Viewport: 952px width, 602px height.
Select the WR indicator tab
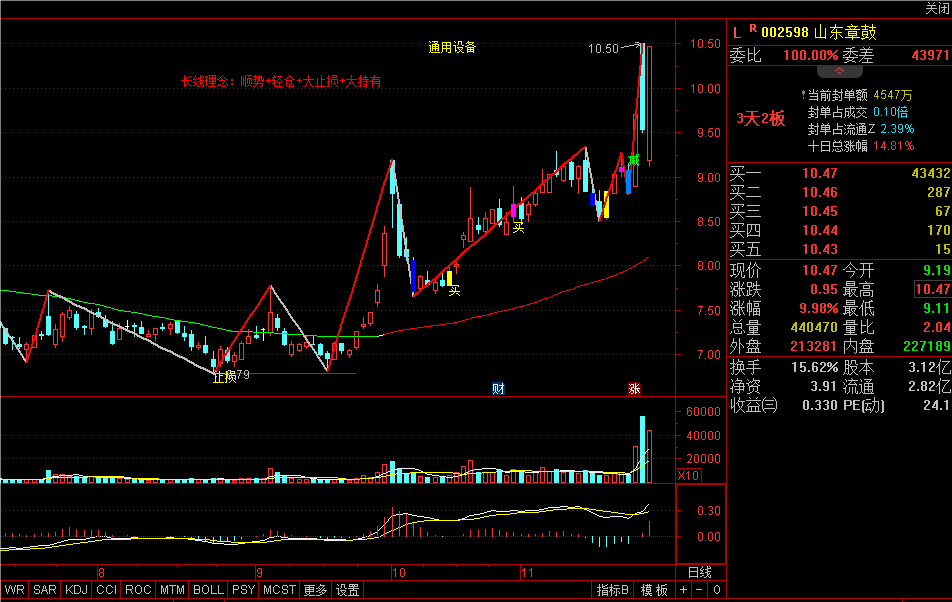coord(15,590)
